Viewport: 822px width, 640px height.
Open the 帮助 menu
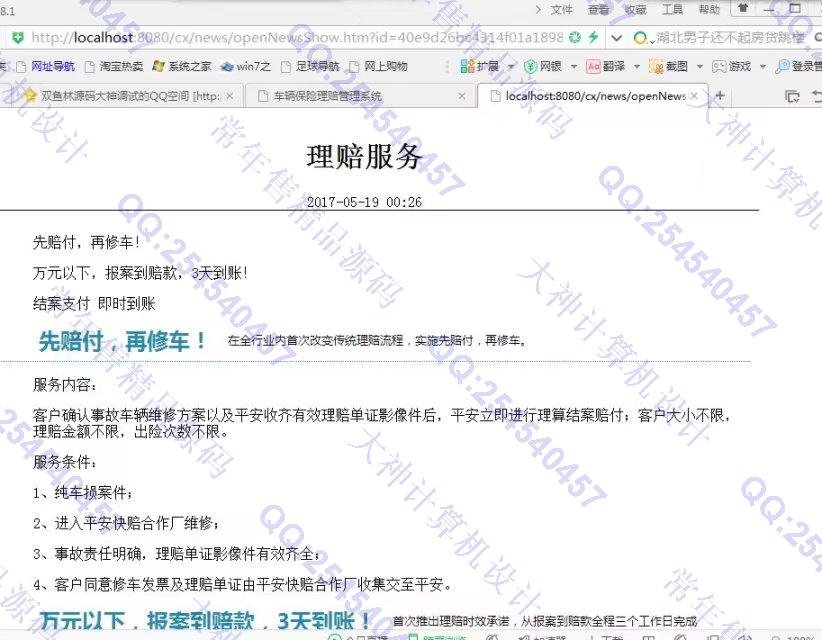709,9
